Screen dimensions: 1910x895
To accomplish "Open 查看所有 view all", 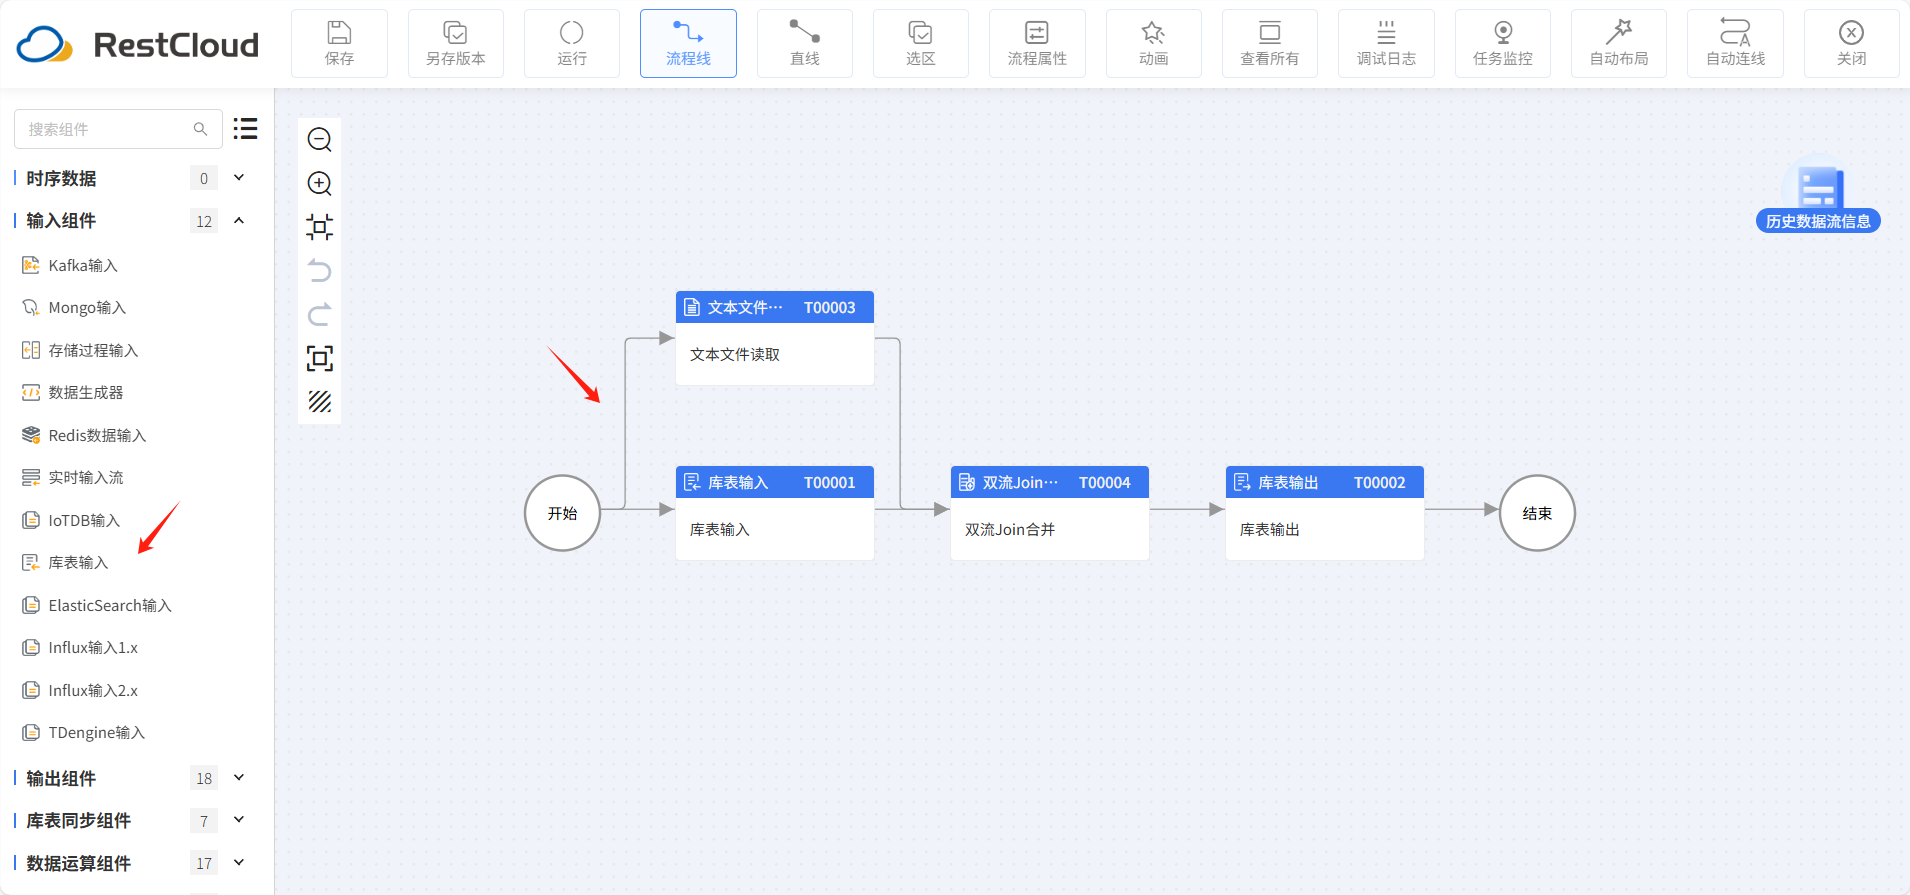I will pyautogui.click(x=1270, y=44).
